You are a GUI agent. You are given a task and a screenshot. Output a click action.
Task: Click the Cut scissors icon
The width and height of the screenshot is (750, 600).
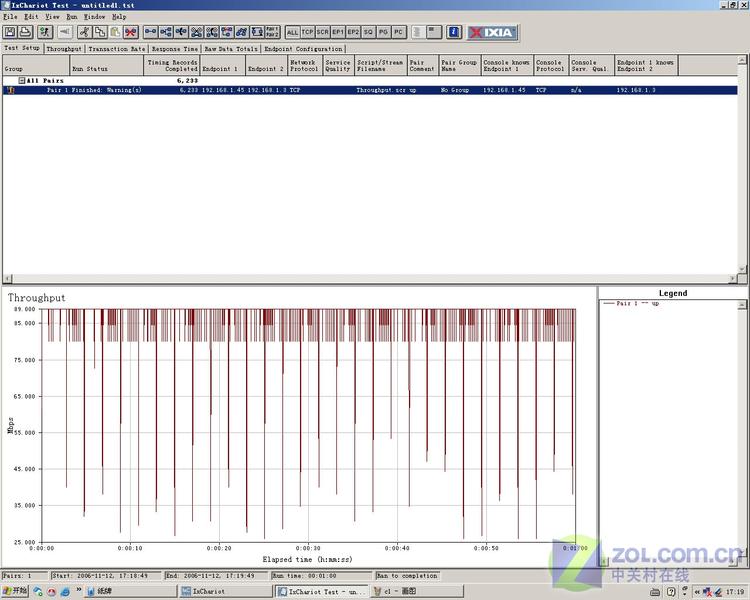pos(85,32)
